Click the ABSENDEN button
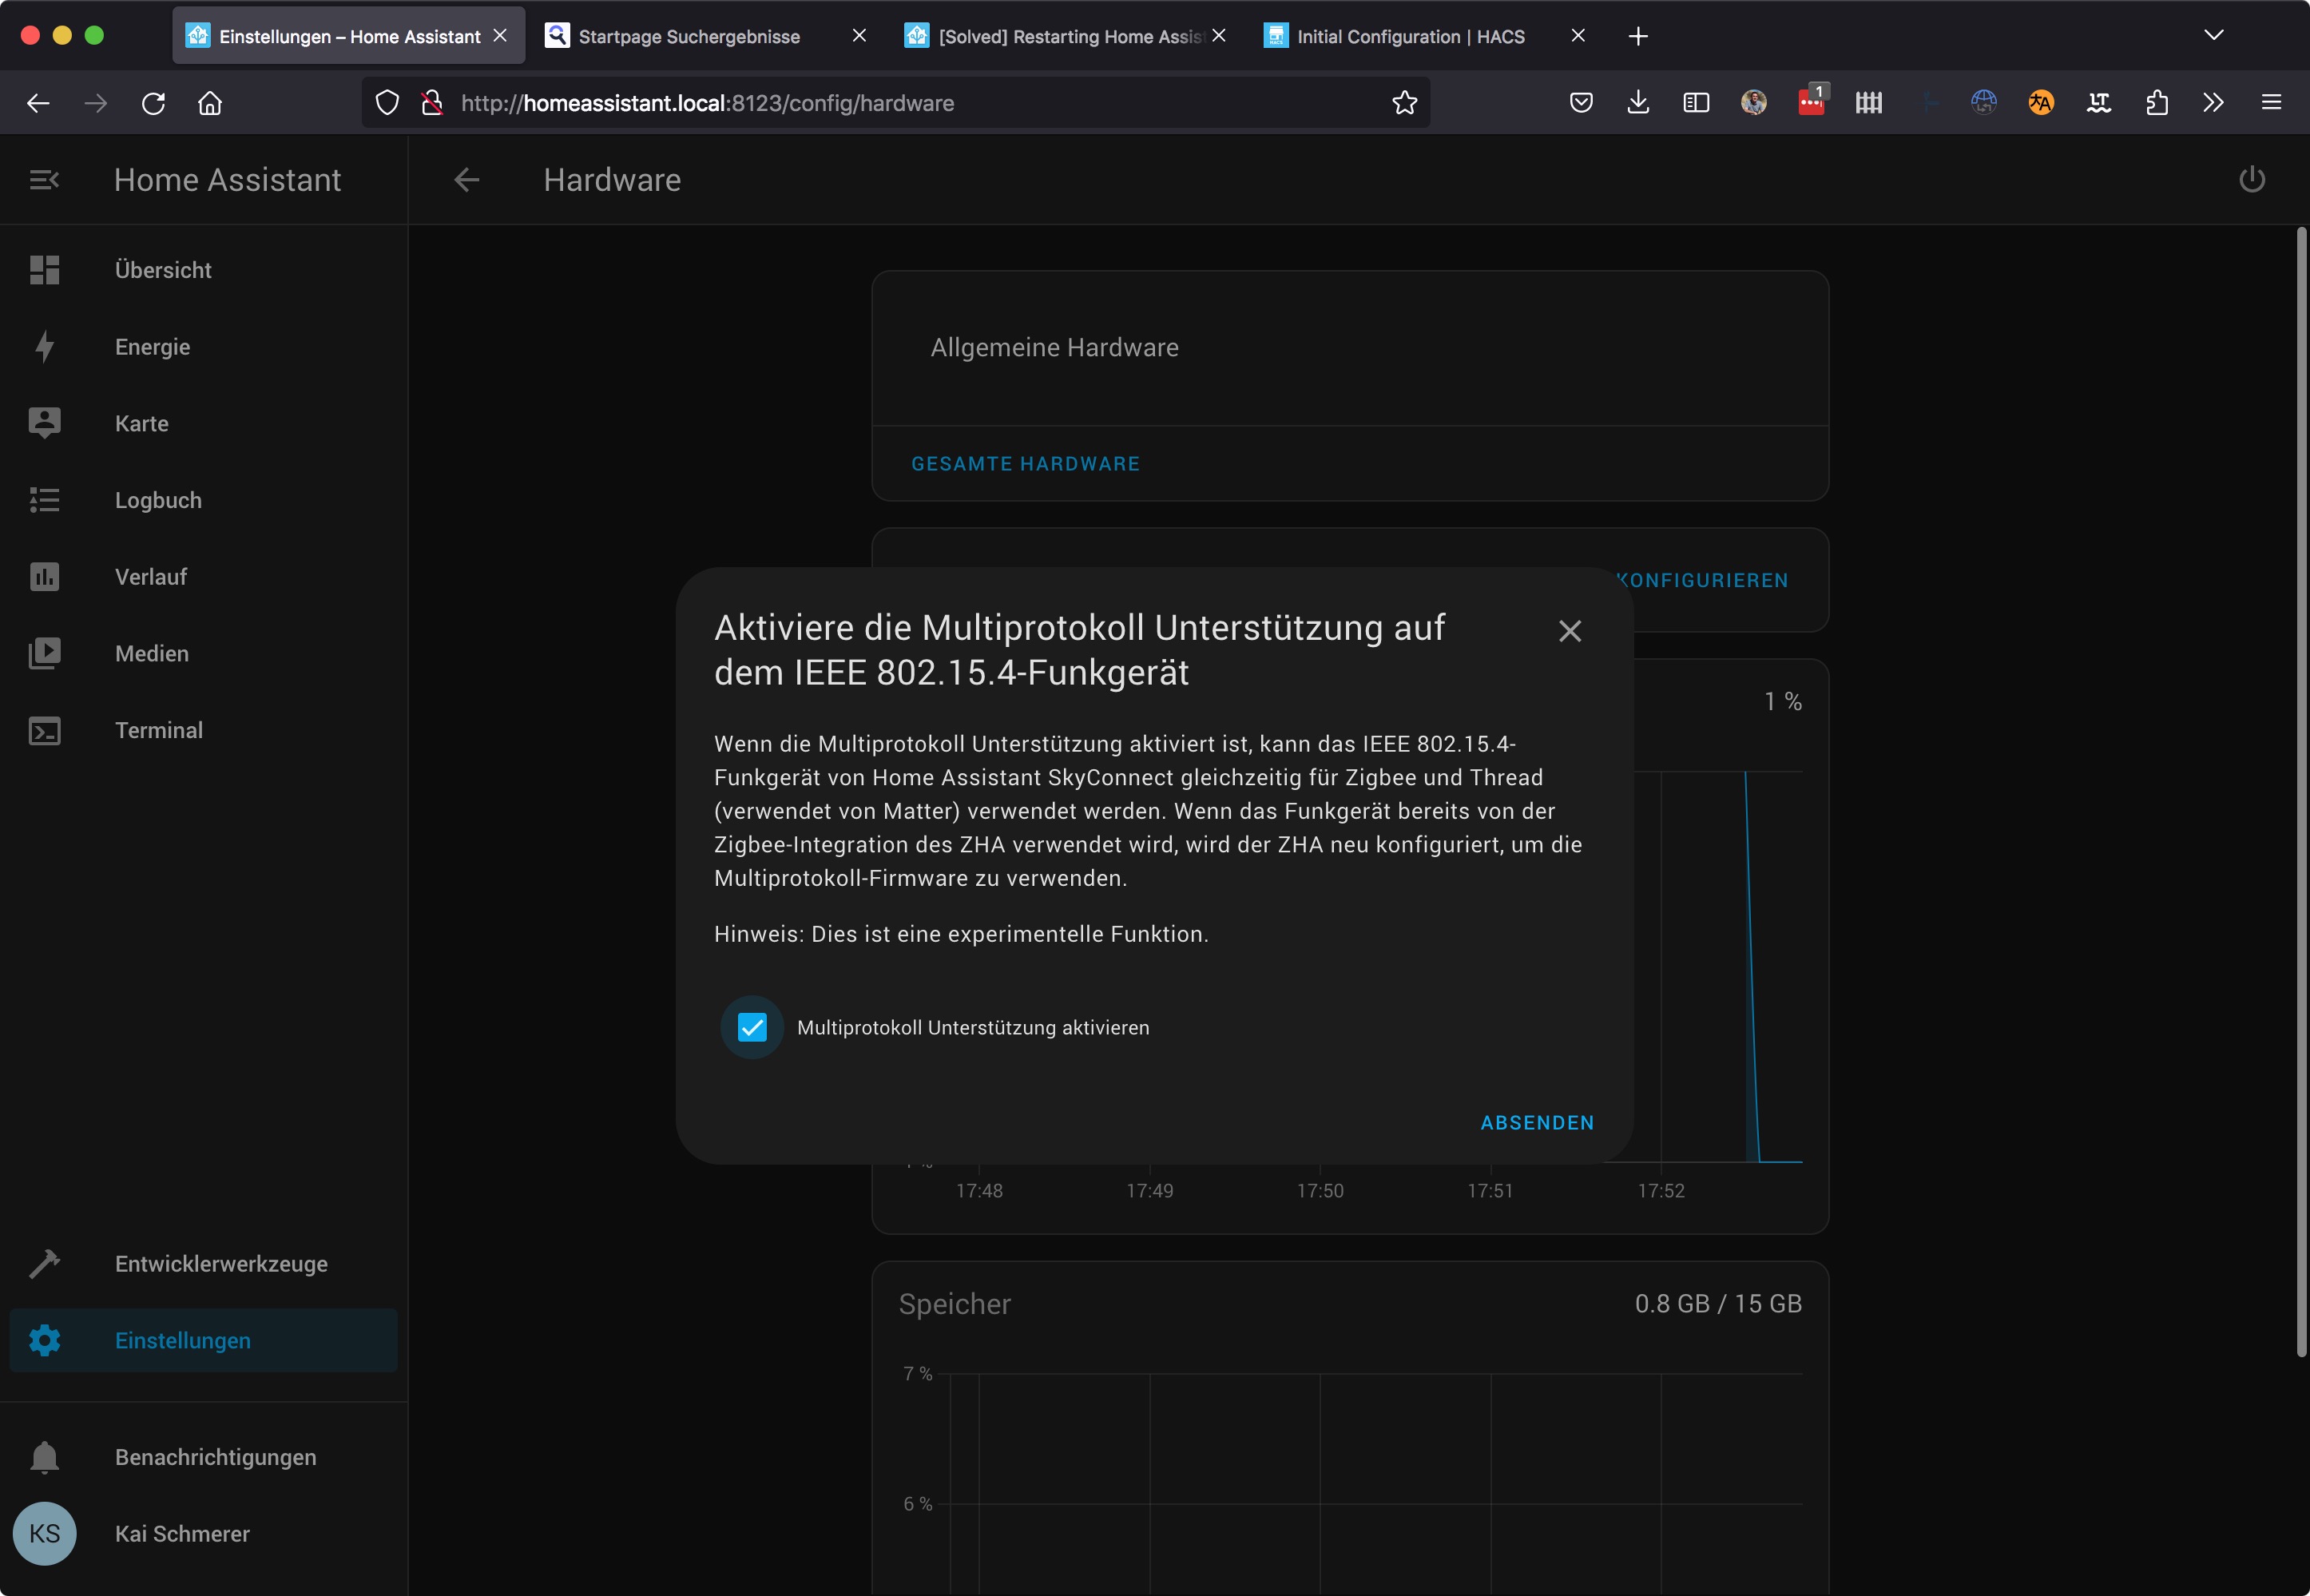This screenshot has height=1596, width=2310. 1536,1122
